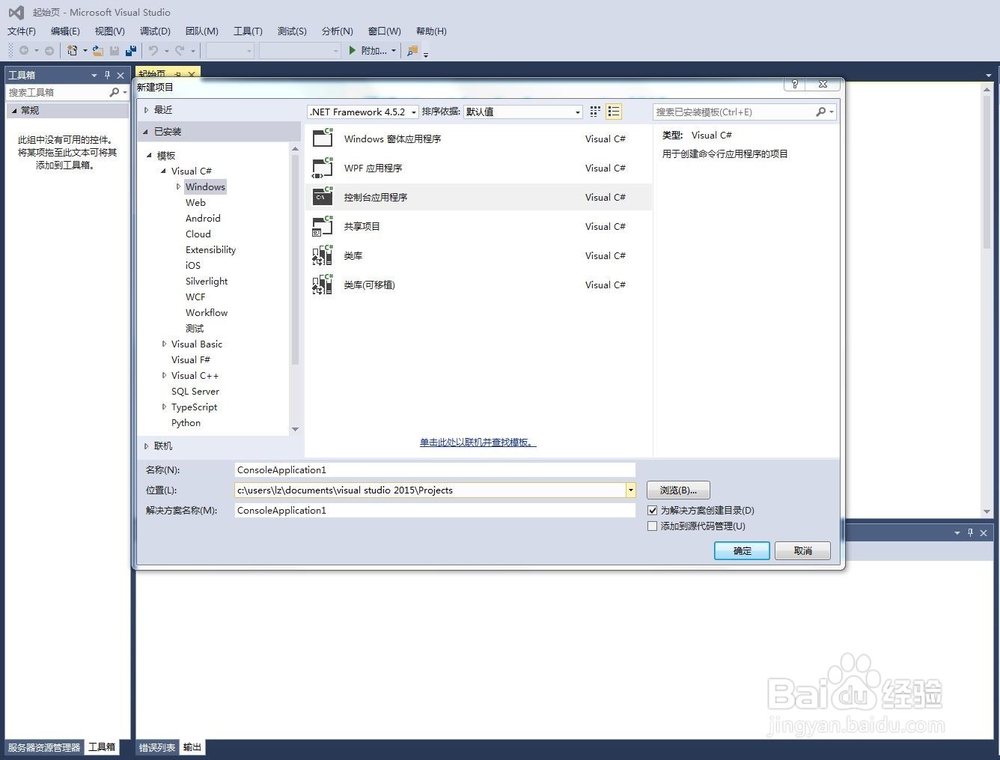Open the 分析(N) menu

tap(337, 31)
